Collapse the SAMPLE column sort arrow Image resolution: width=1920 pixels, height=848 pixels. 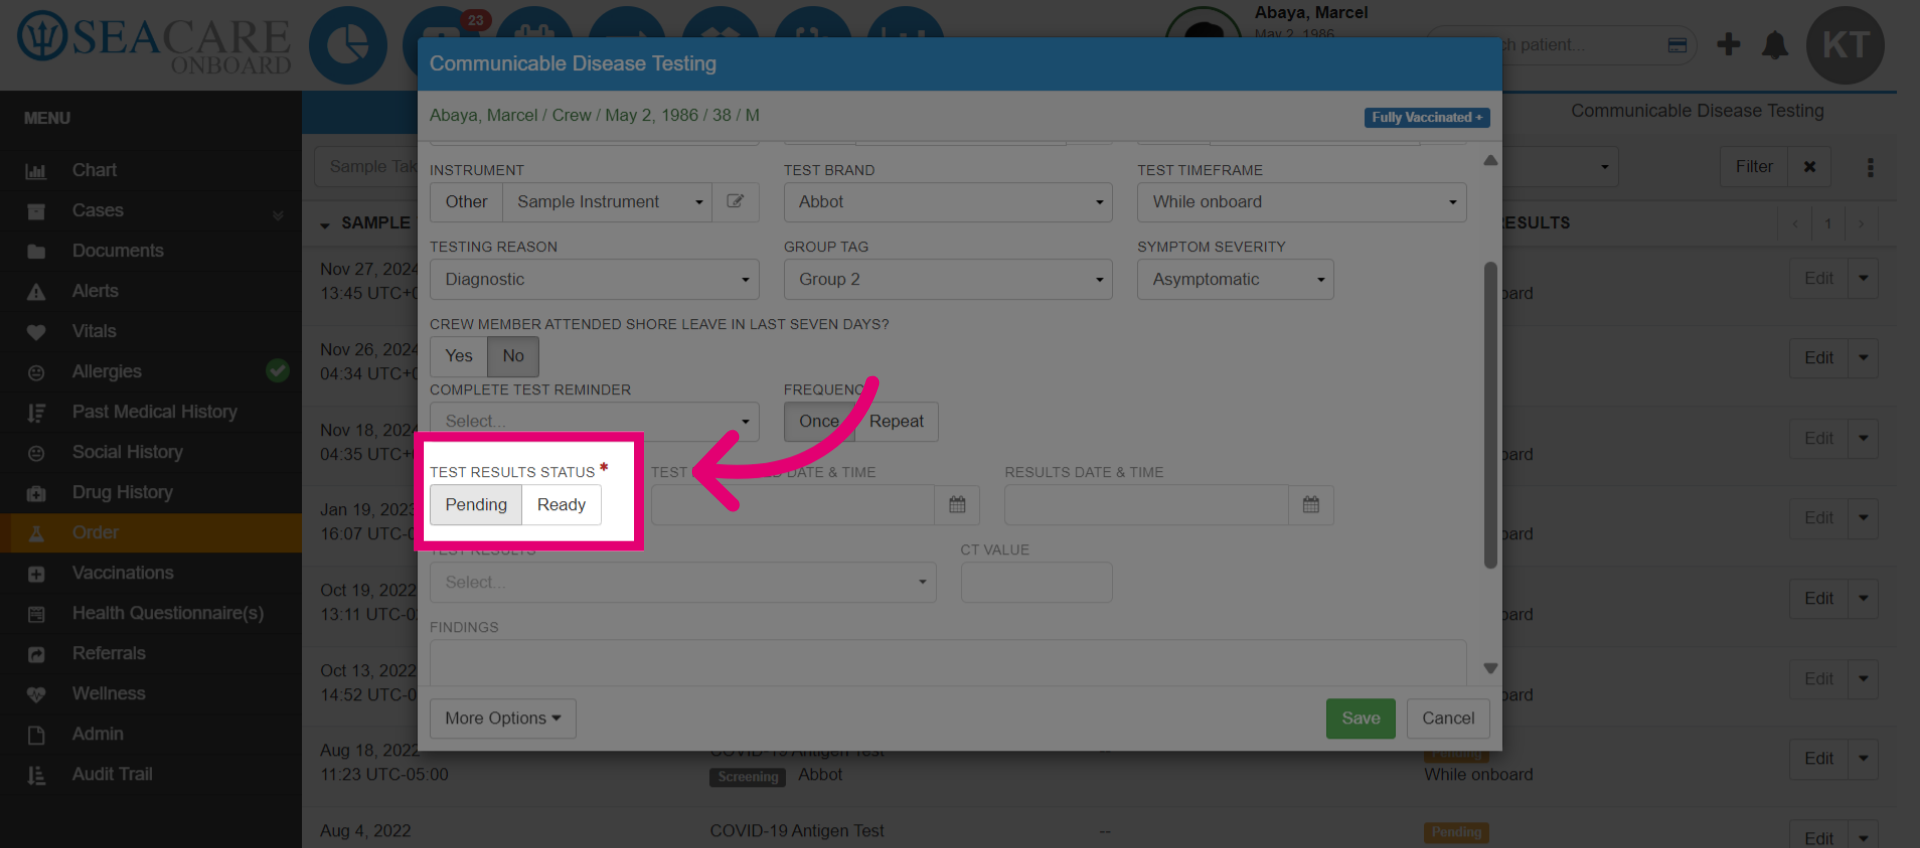point(325,225)
